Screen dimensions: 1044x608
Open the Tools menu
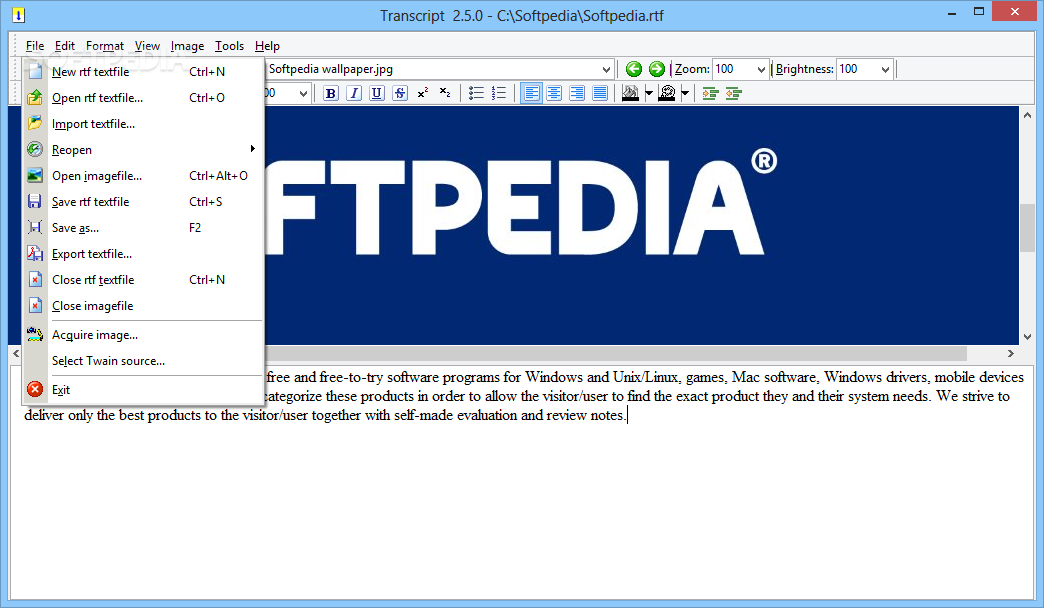tap(229, 46)
